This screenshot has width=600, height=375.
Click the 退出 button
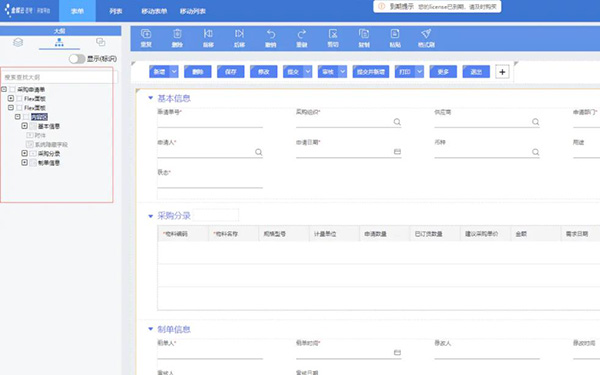pyautogui.click(x=476, y=72)
